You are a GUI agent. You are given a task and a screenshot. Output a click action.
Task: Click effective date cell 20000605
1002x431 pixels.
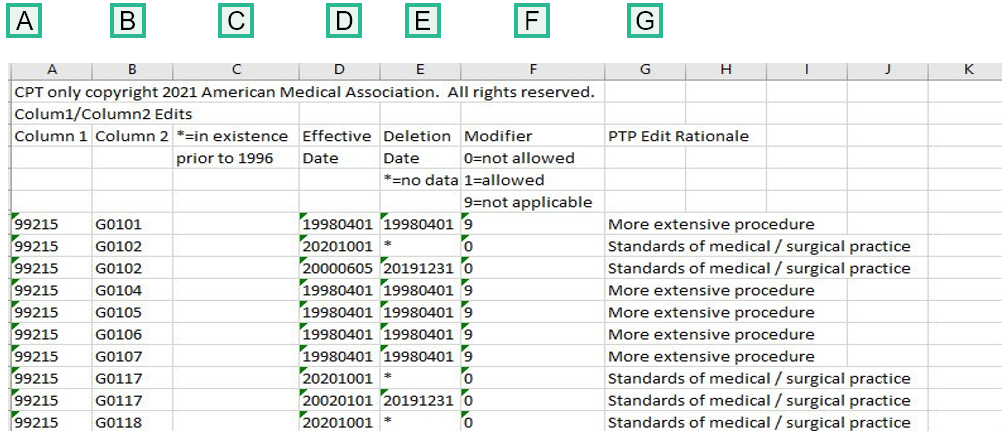coord(339,268)
